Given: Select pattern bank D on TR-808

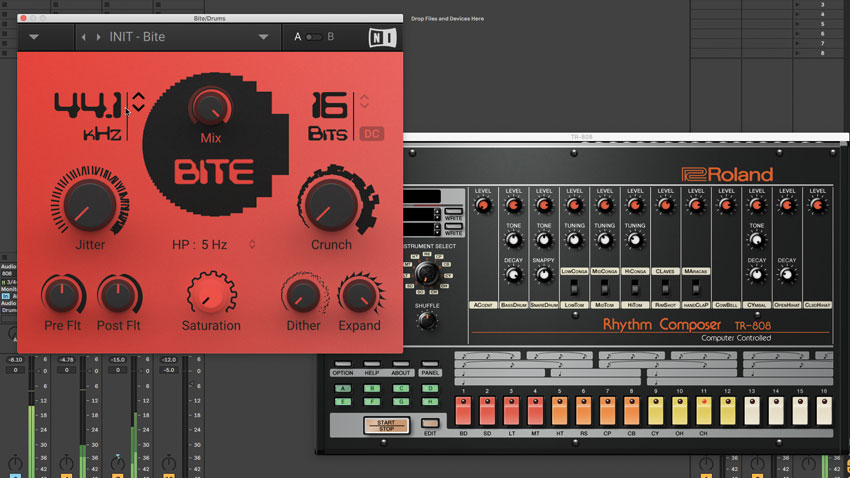Looking at the screenshot, I should [430, 388].
